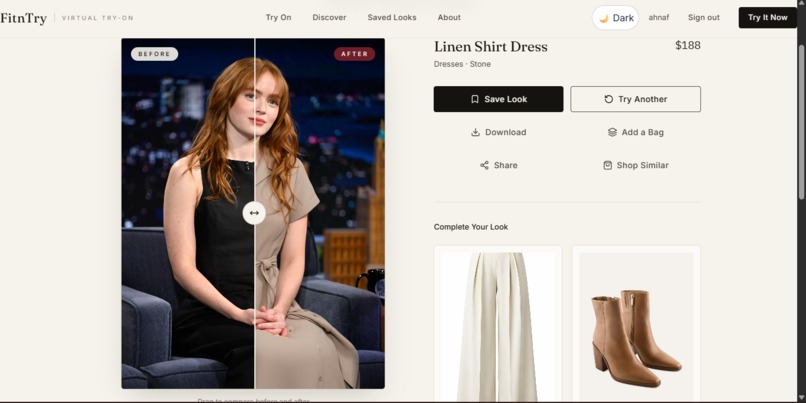Click Sign out
The image size is (806, 403).
pyautogui.click(x=704, y=17)
